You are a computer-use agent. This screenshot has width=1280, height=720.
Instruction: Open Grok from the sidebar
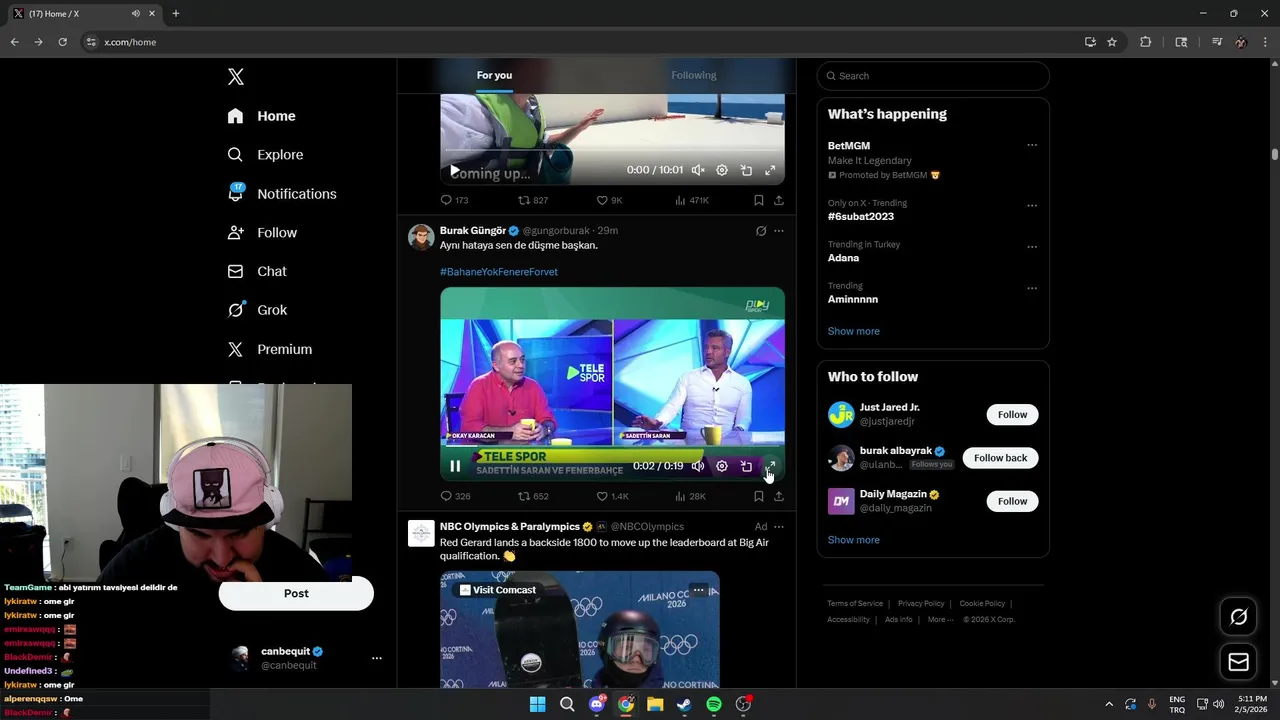pos(257,310)
